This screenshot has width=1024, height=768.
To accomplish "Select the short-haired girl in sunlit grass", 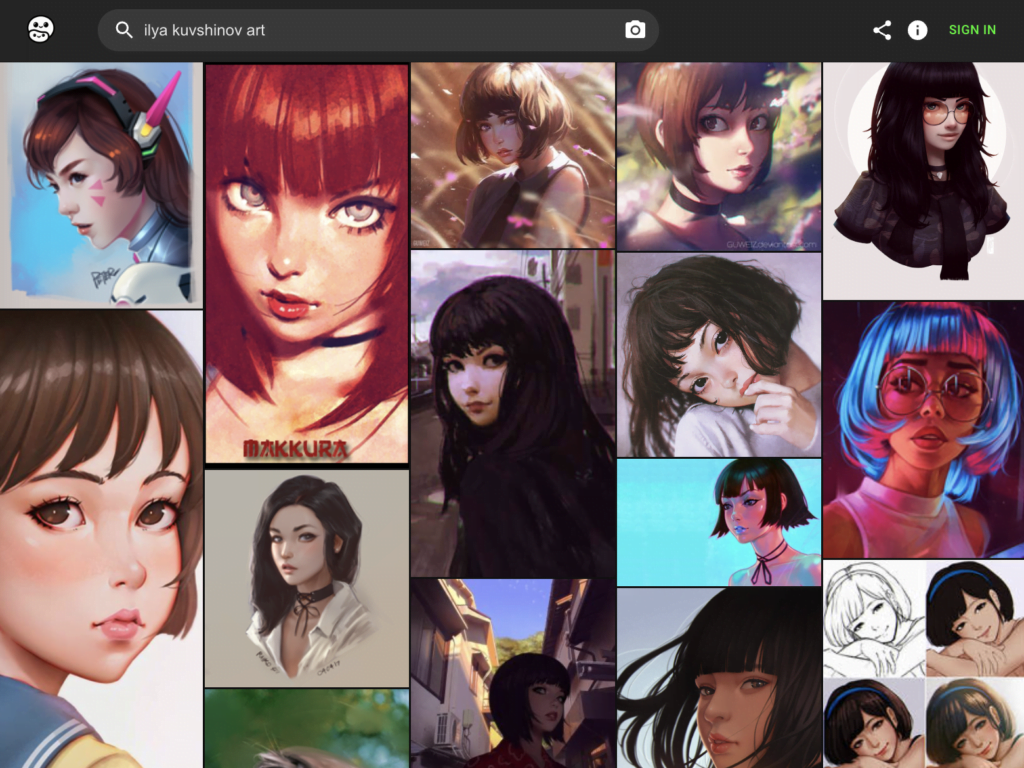I will (x=512, y=155).
